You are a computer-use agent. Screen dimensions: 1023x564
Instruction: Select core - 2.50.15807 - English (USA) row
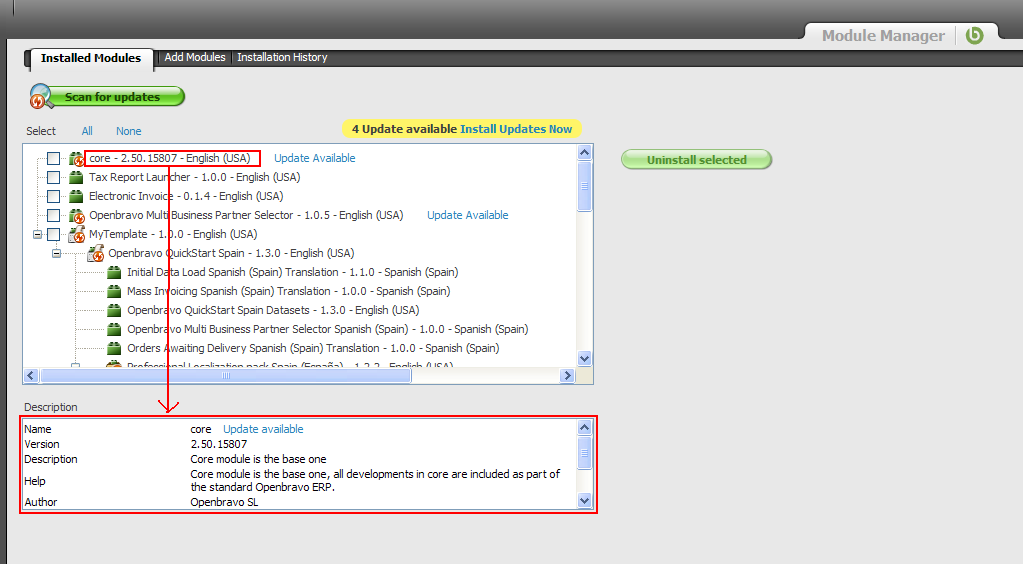(x=170, y=158)
